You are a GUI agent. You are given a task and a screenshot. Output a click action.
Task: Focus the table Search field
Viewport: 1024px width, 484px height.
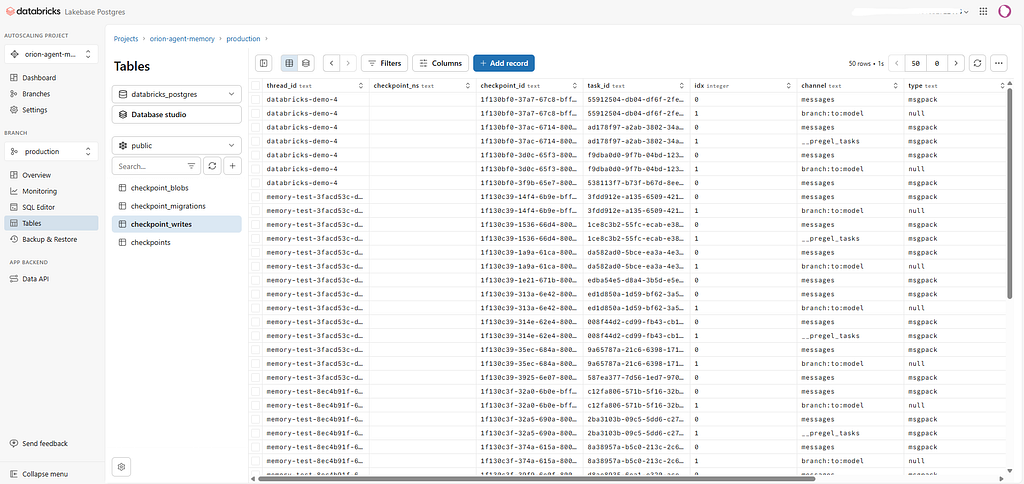pos(150,166)
